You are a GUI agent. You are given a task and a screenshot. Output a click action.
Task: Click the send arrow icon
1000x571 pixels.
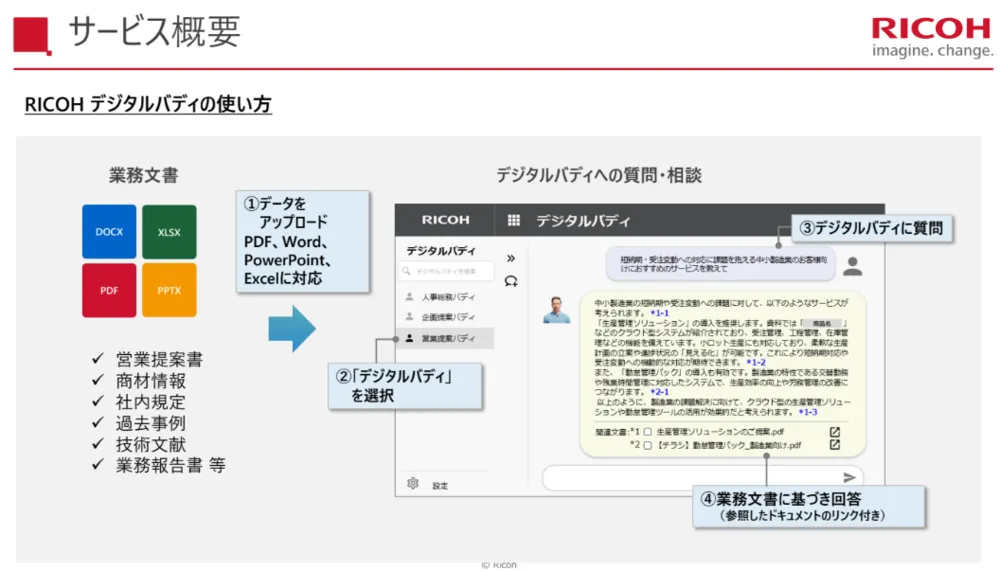[849, 478]
